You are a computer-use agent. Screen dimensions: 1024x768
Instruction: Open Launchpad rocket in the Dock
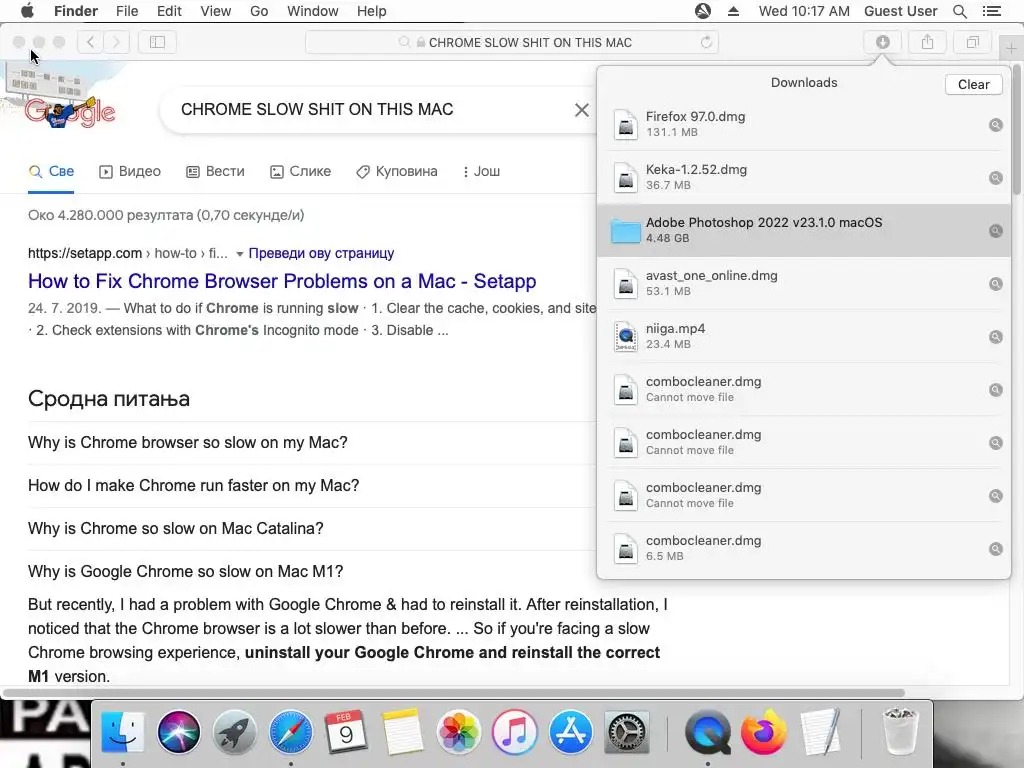(x=234, y=731)
